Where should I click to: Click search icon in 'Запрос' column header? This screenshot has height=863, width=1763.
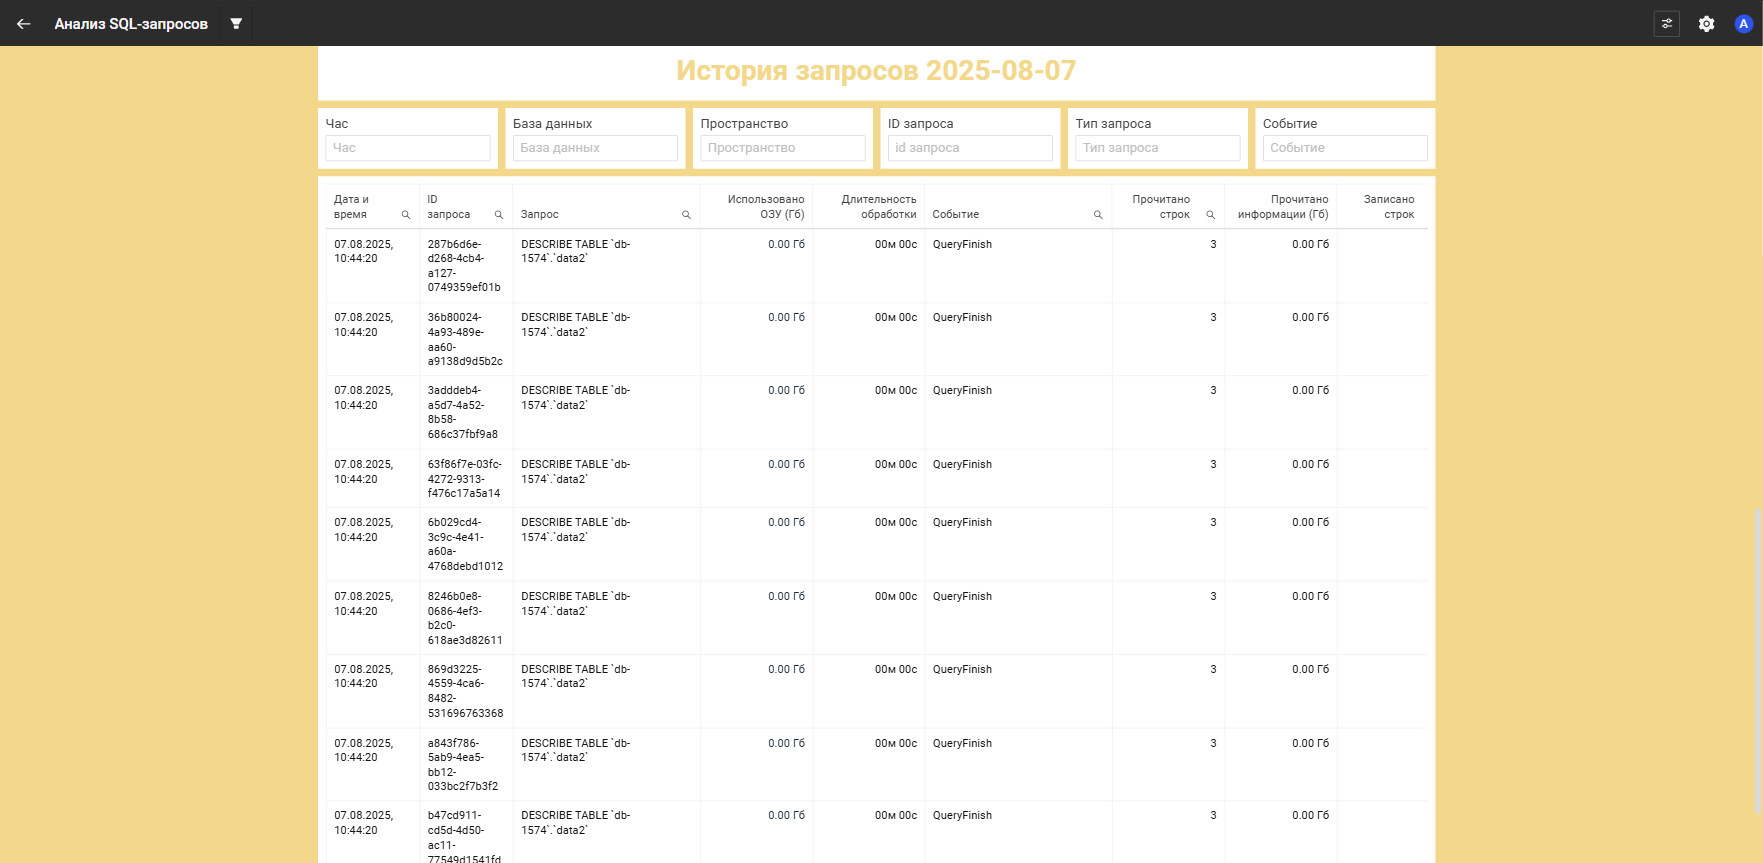click(686, 215)
